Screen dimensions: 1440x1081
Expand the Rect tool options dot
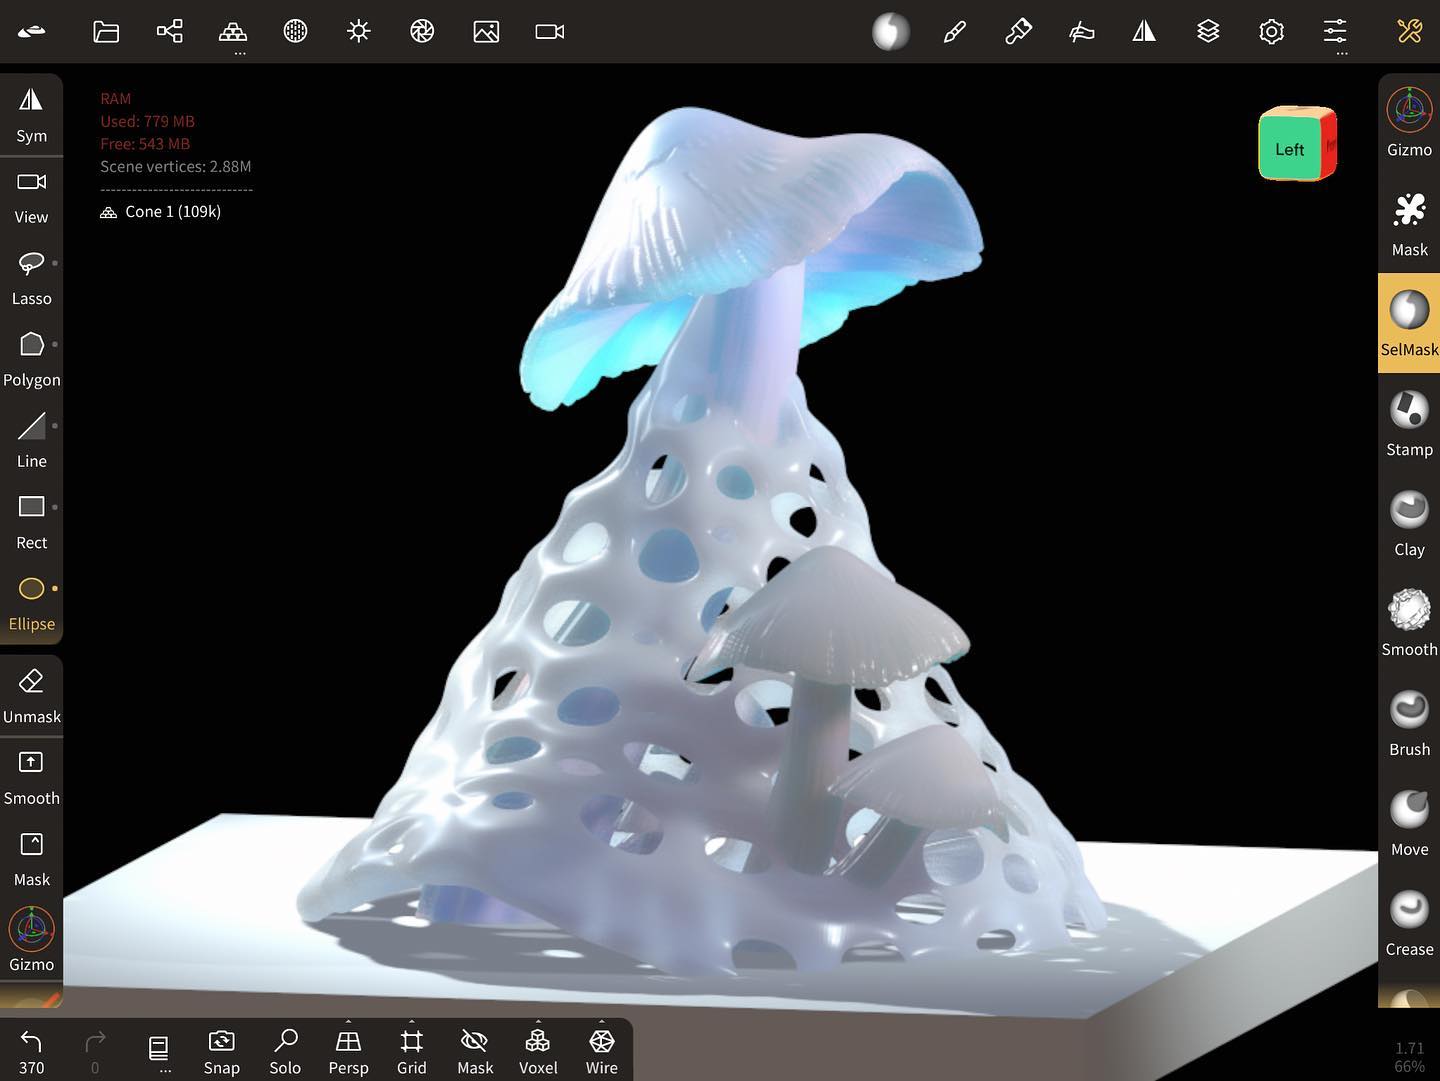point(55,507)
